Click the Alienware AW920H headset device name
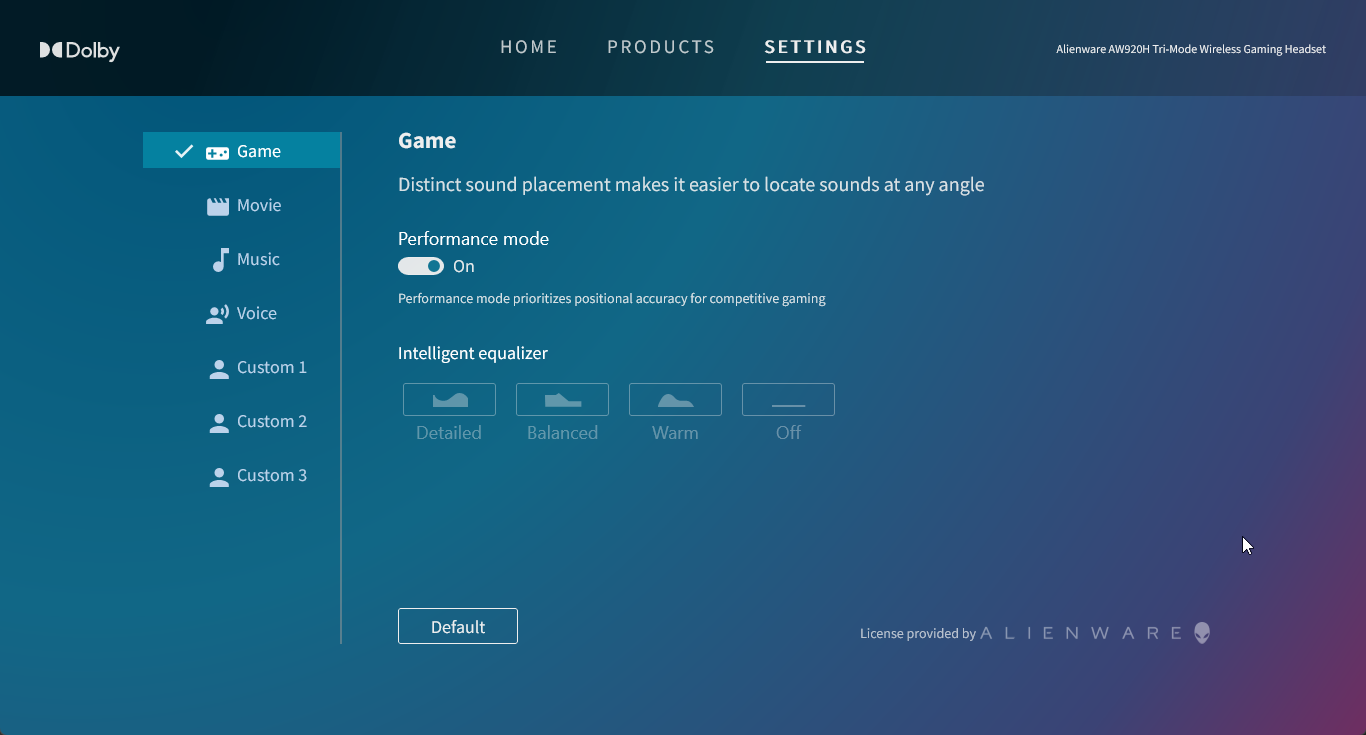The height and width of the screenshot is (735, 1366). [1191, 49]
